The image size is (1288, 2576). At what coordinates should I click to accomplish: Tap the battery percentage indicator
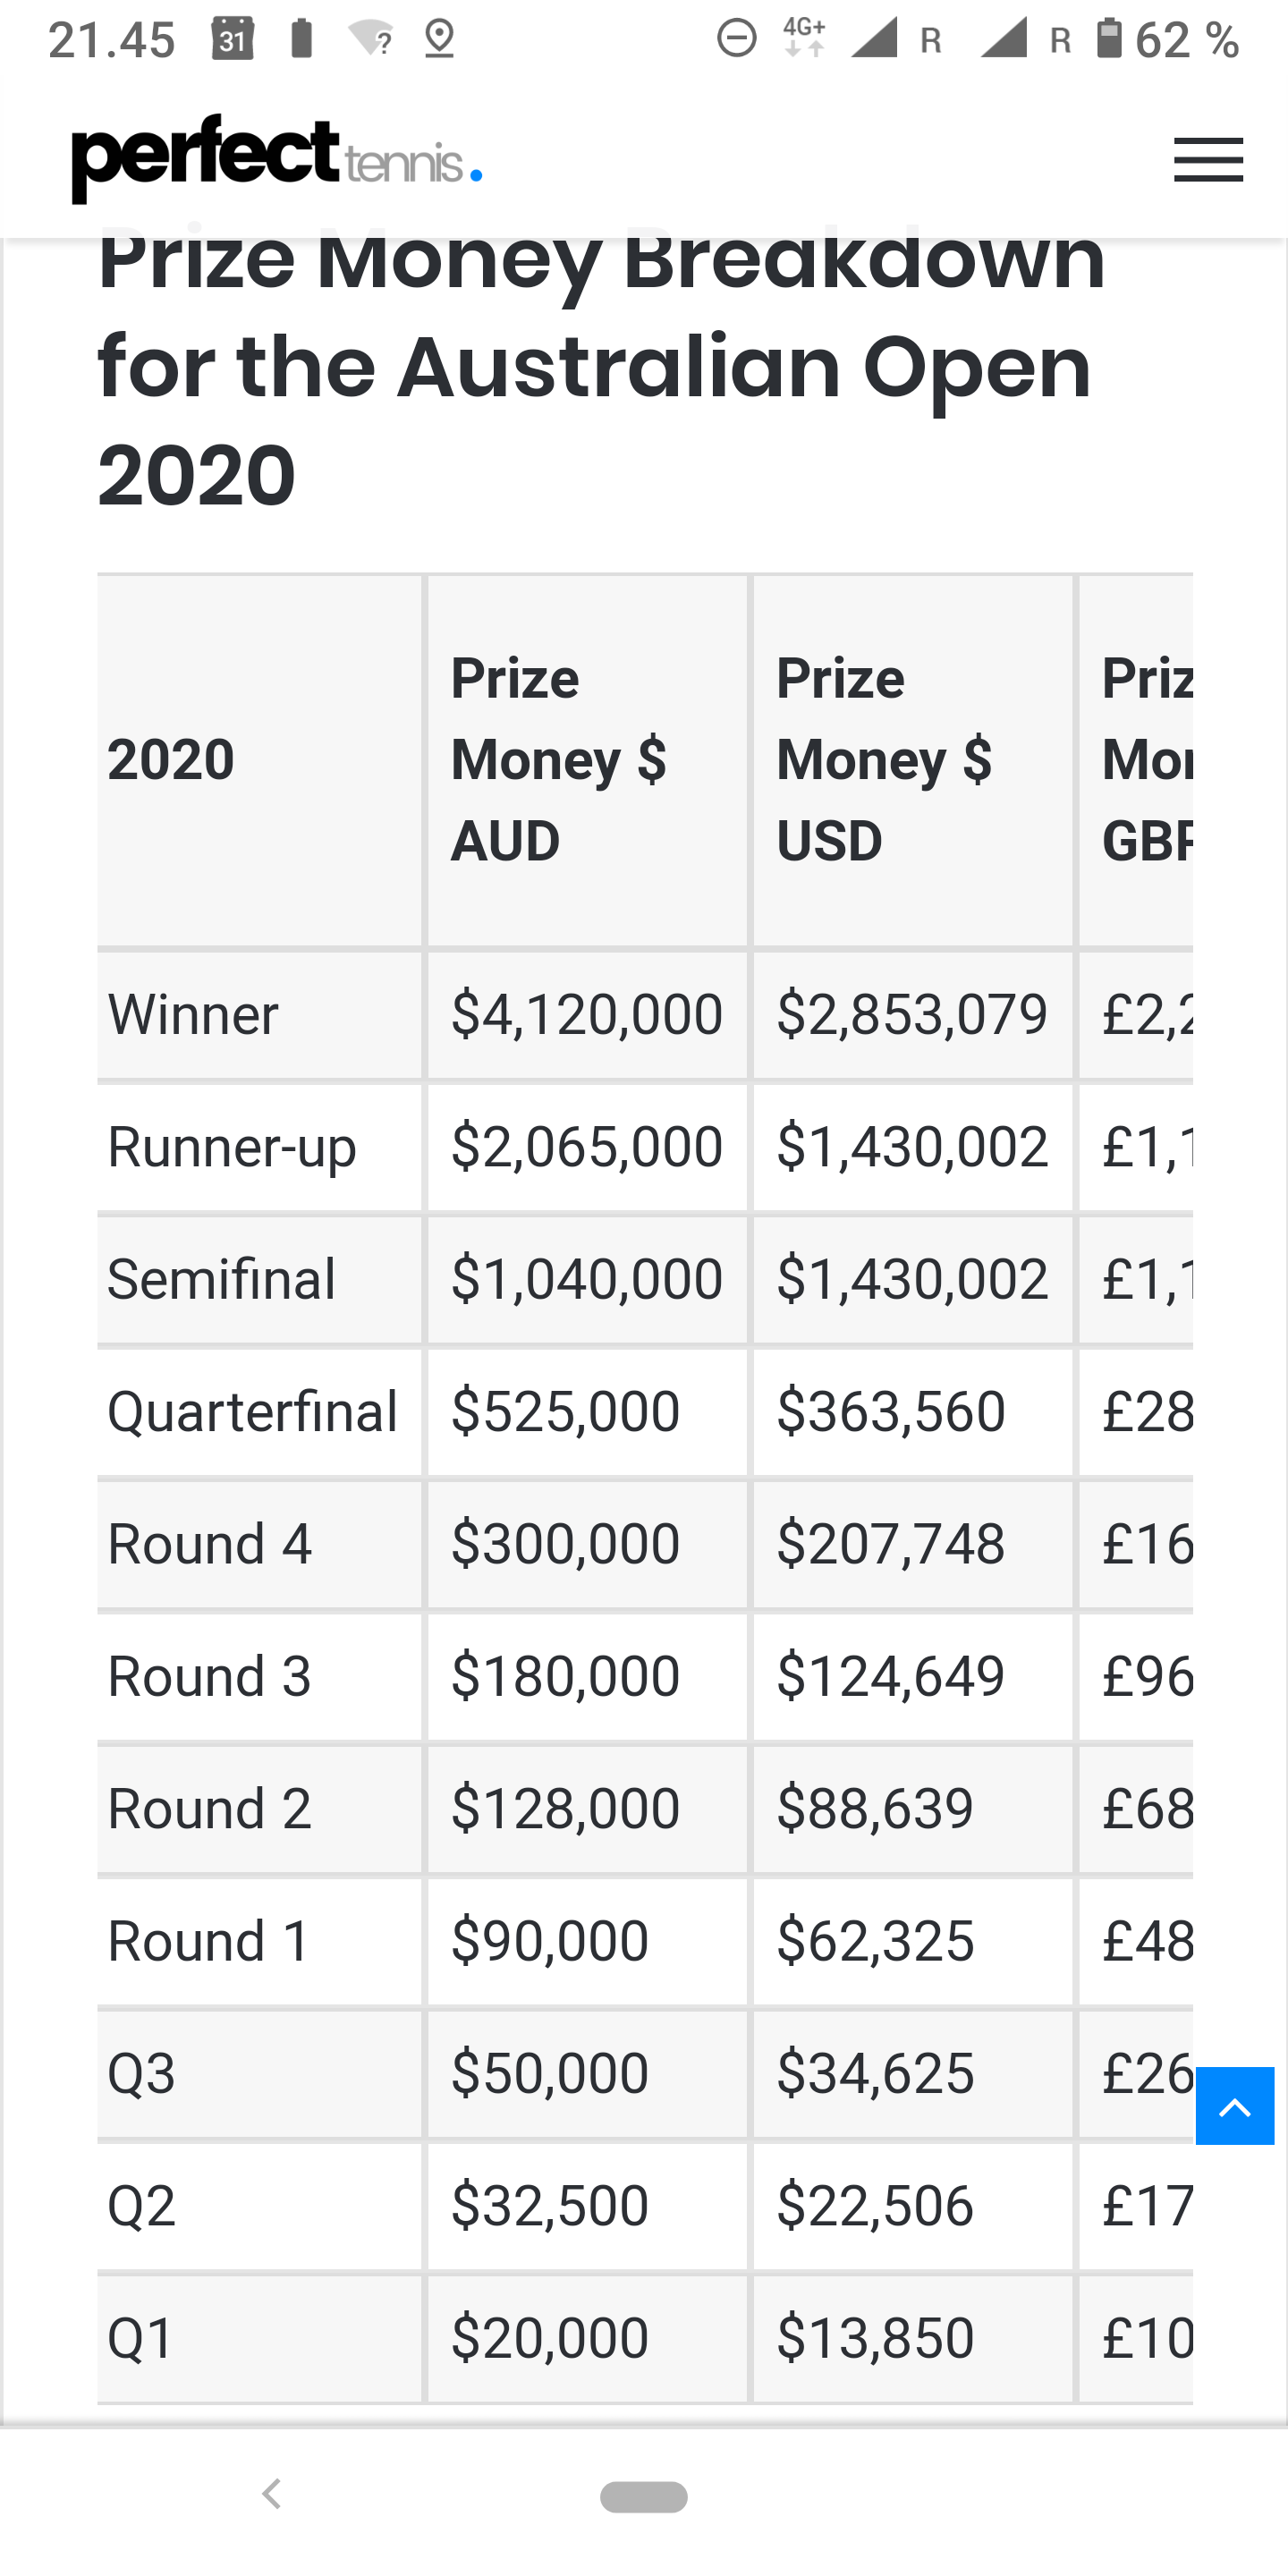[1186, 40]
